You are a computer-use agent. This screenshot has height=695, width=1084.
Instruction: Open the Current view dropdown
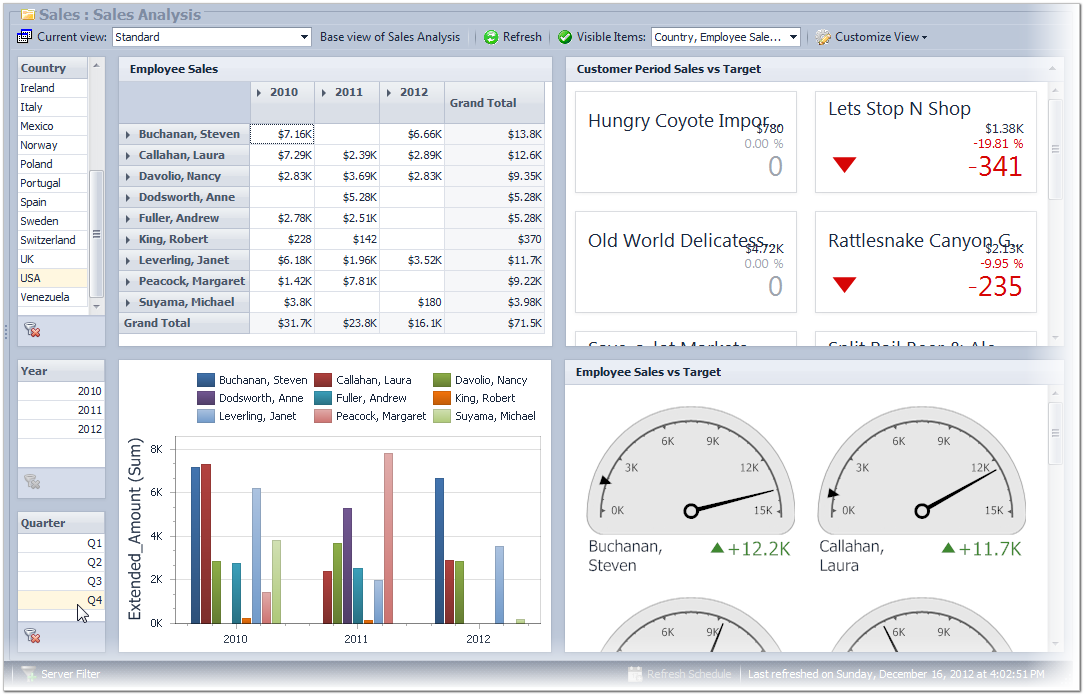[305, 37]
